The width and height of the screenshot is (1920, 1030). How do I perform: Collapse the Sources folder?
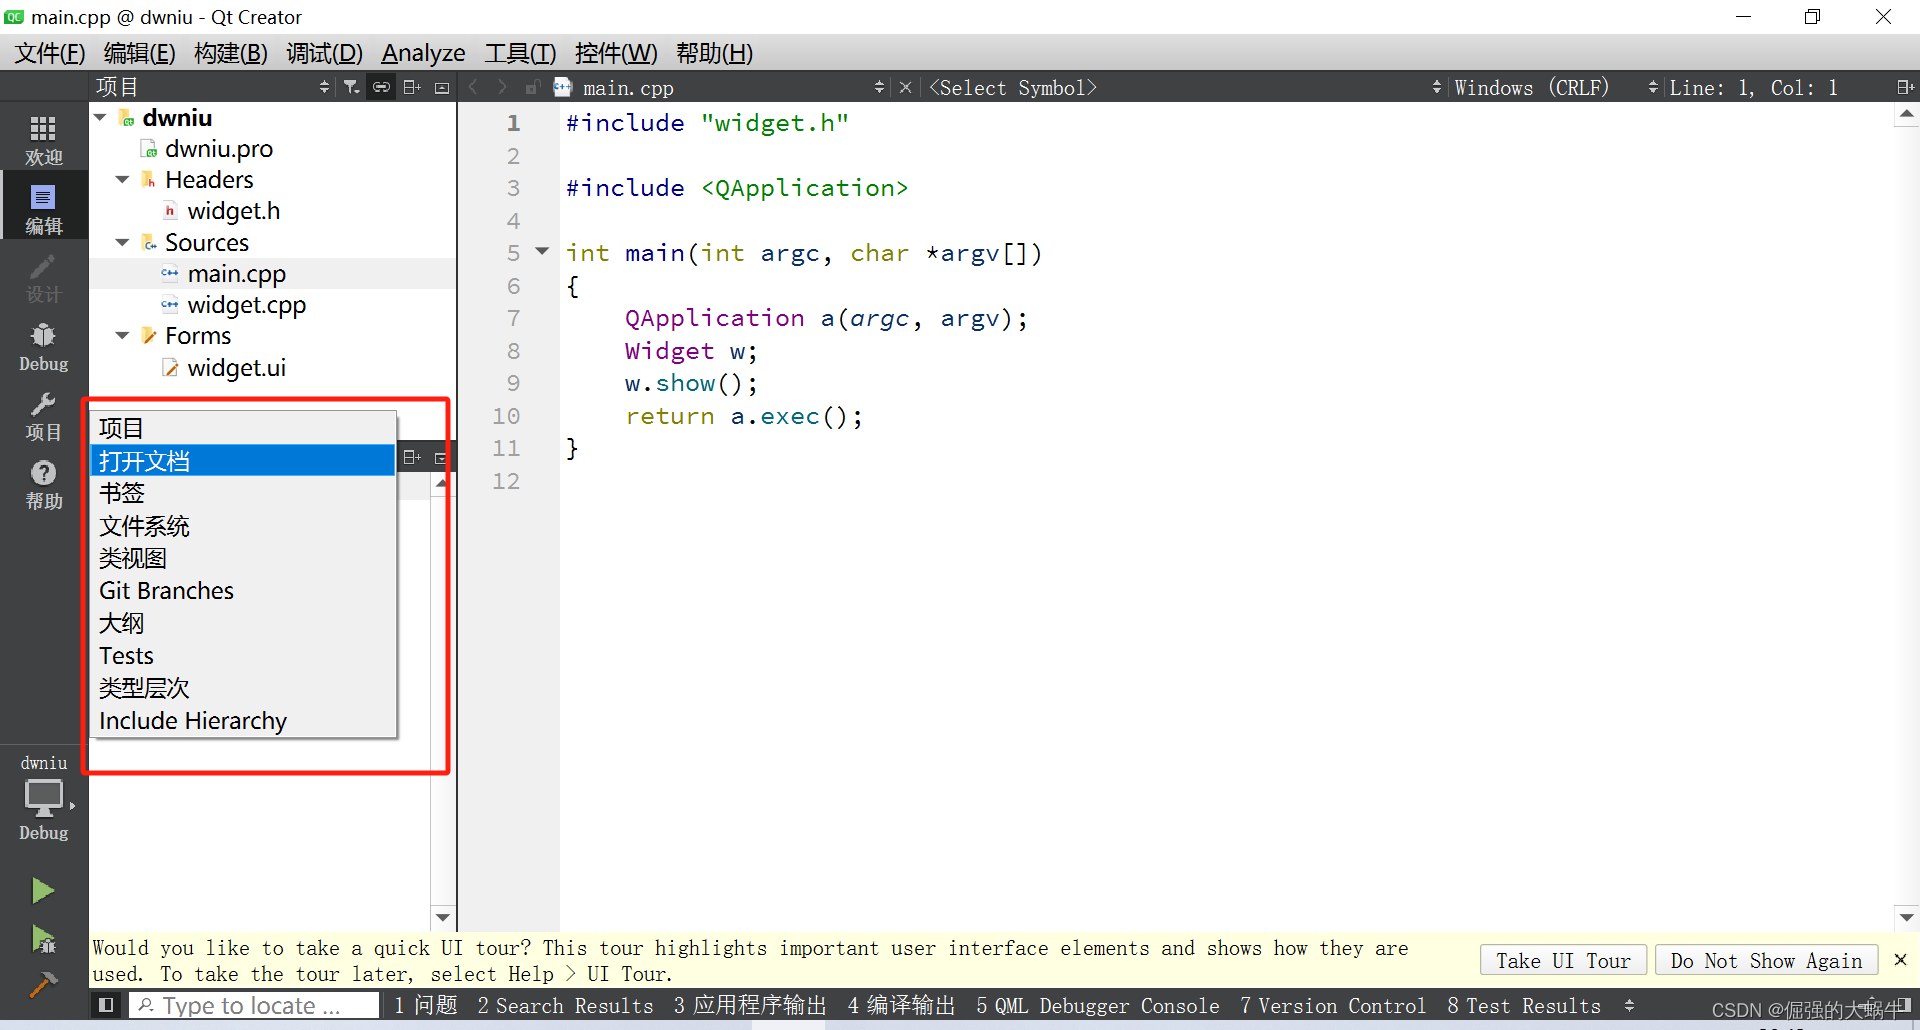coord(123,243)
